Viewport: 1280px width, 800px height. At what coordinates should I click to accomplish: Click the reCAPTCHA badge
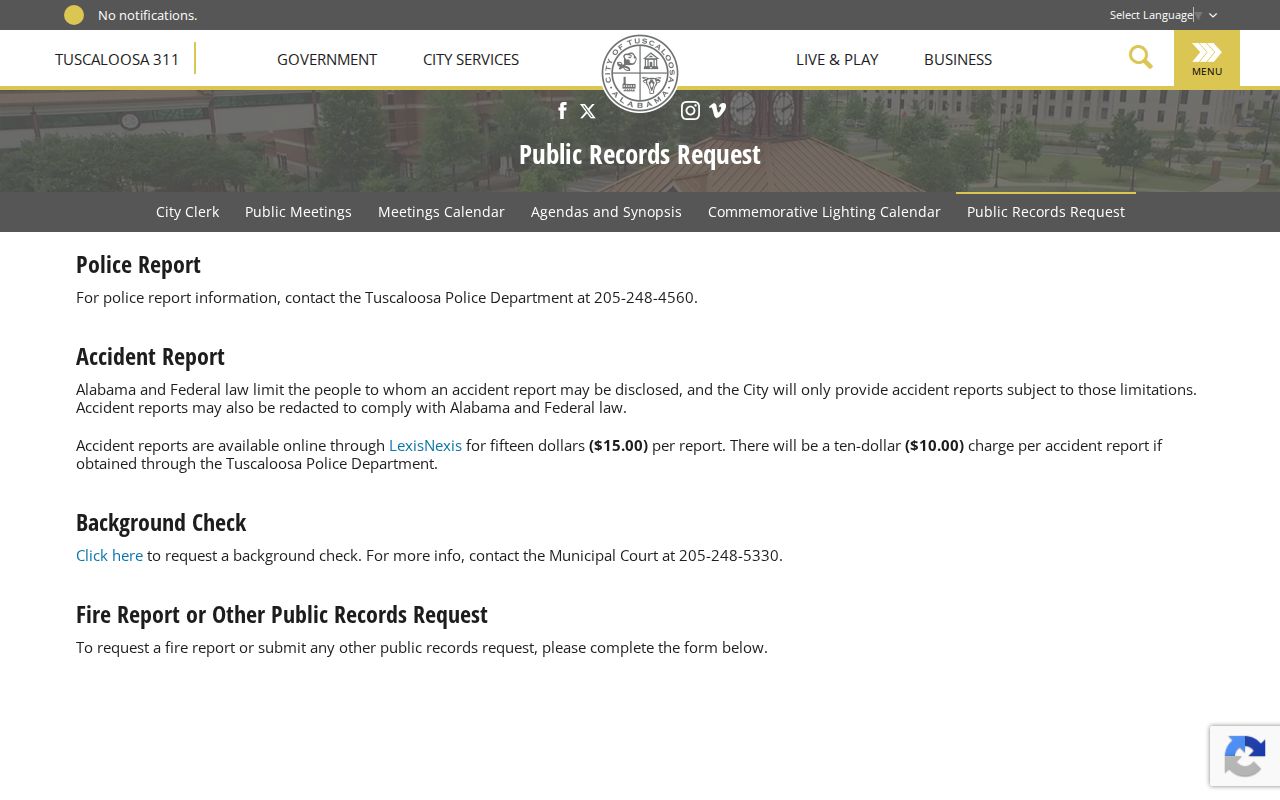click(x=1245, y=756)
